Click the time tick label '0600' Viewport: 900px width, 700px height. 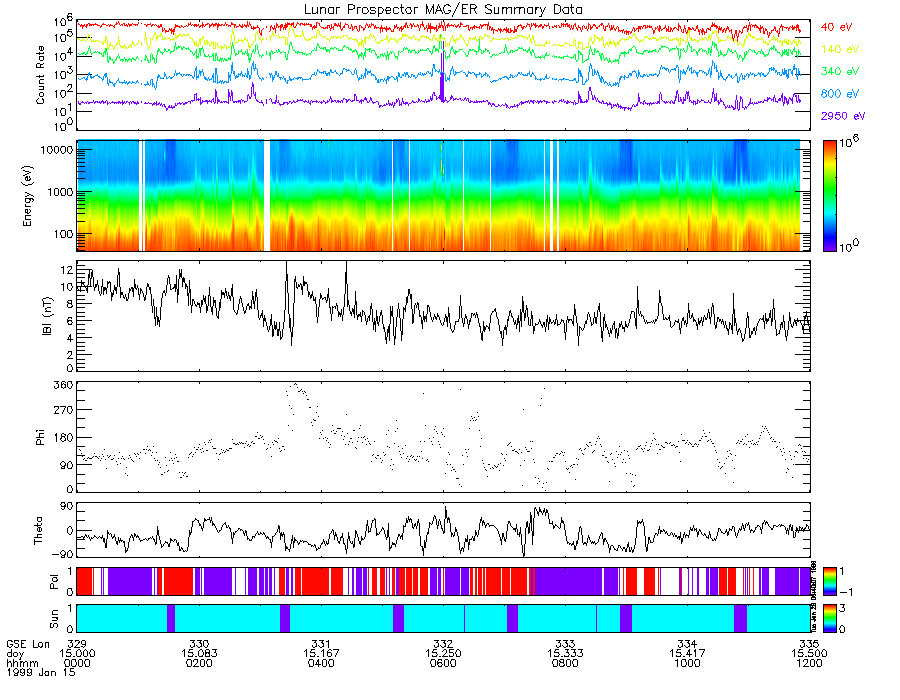(443, 663)
